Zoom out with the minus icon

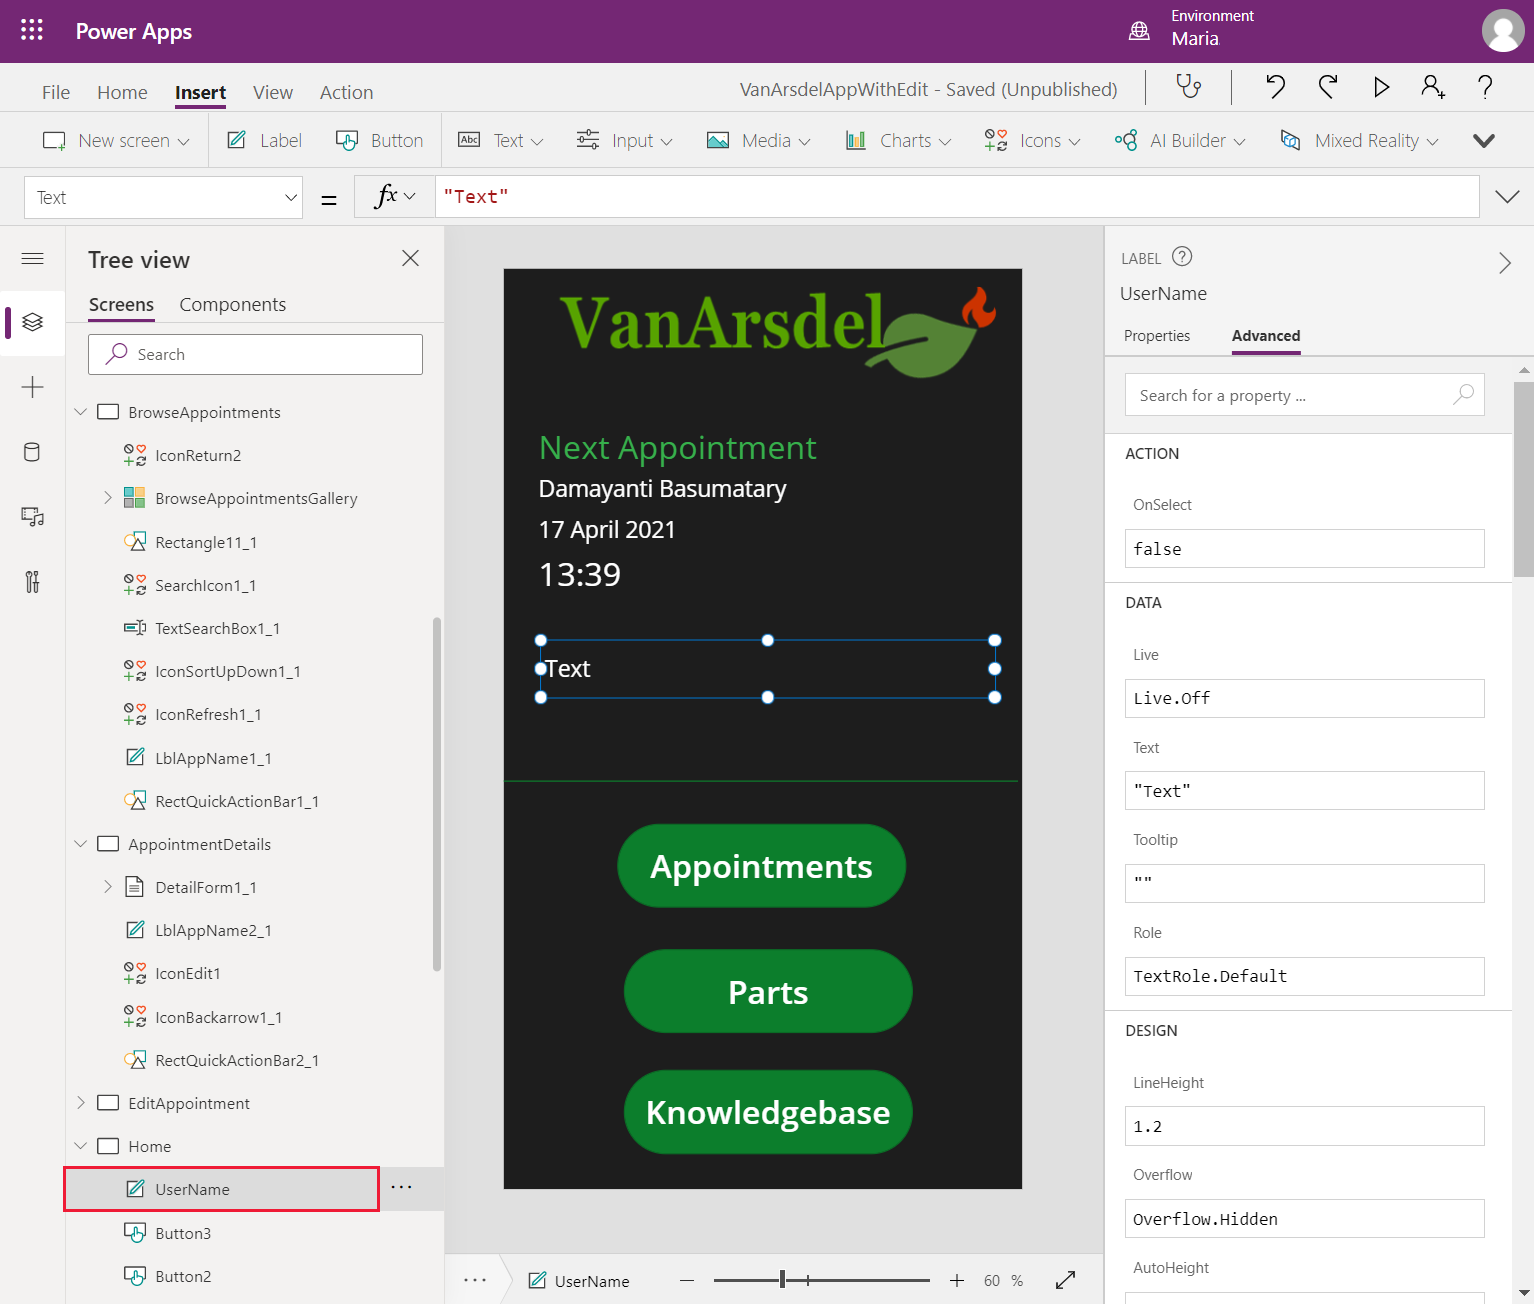click(687, 1280)
